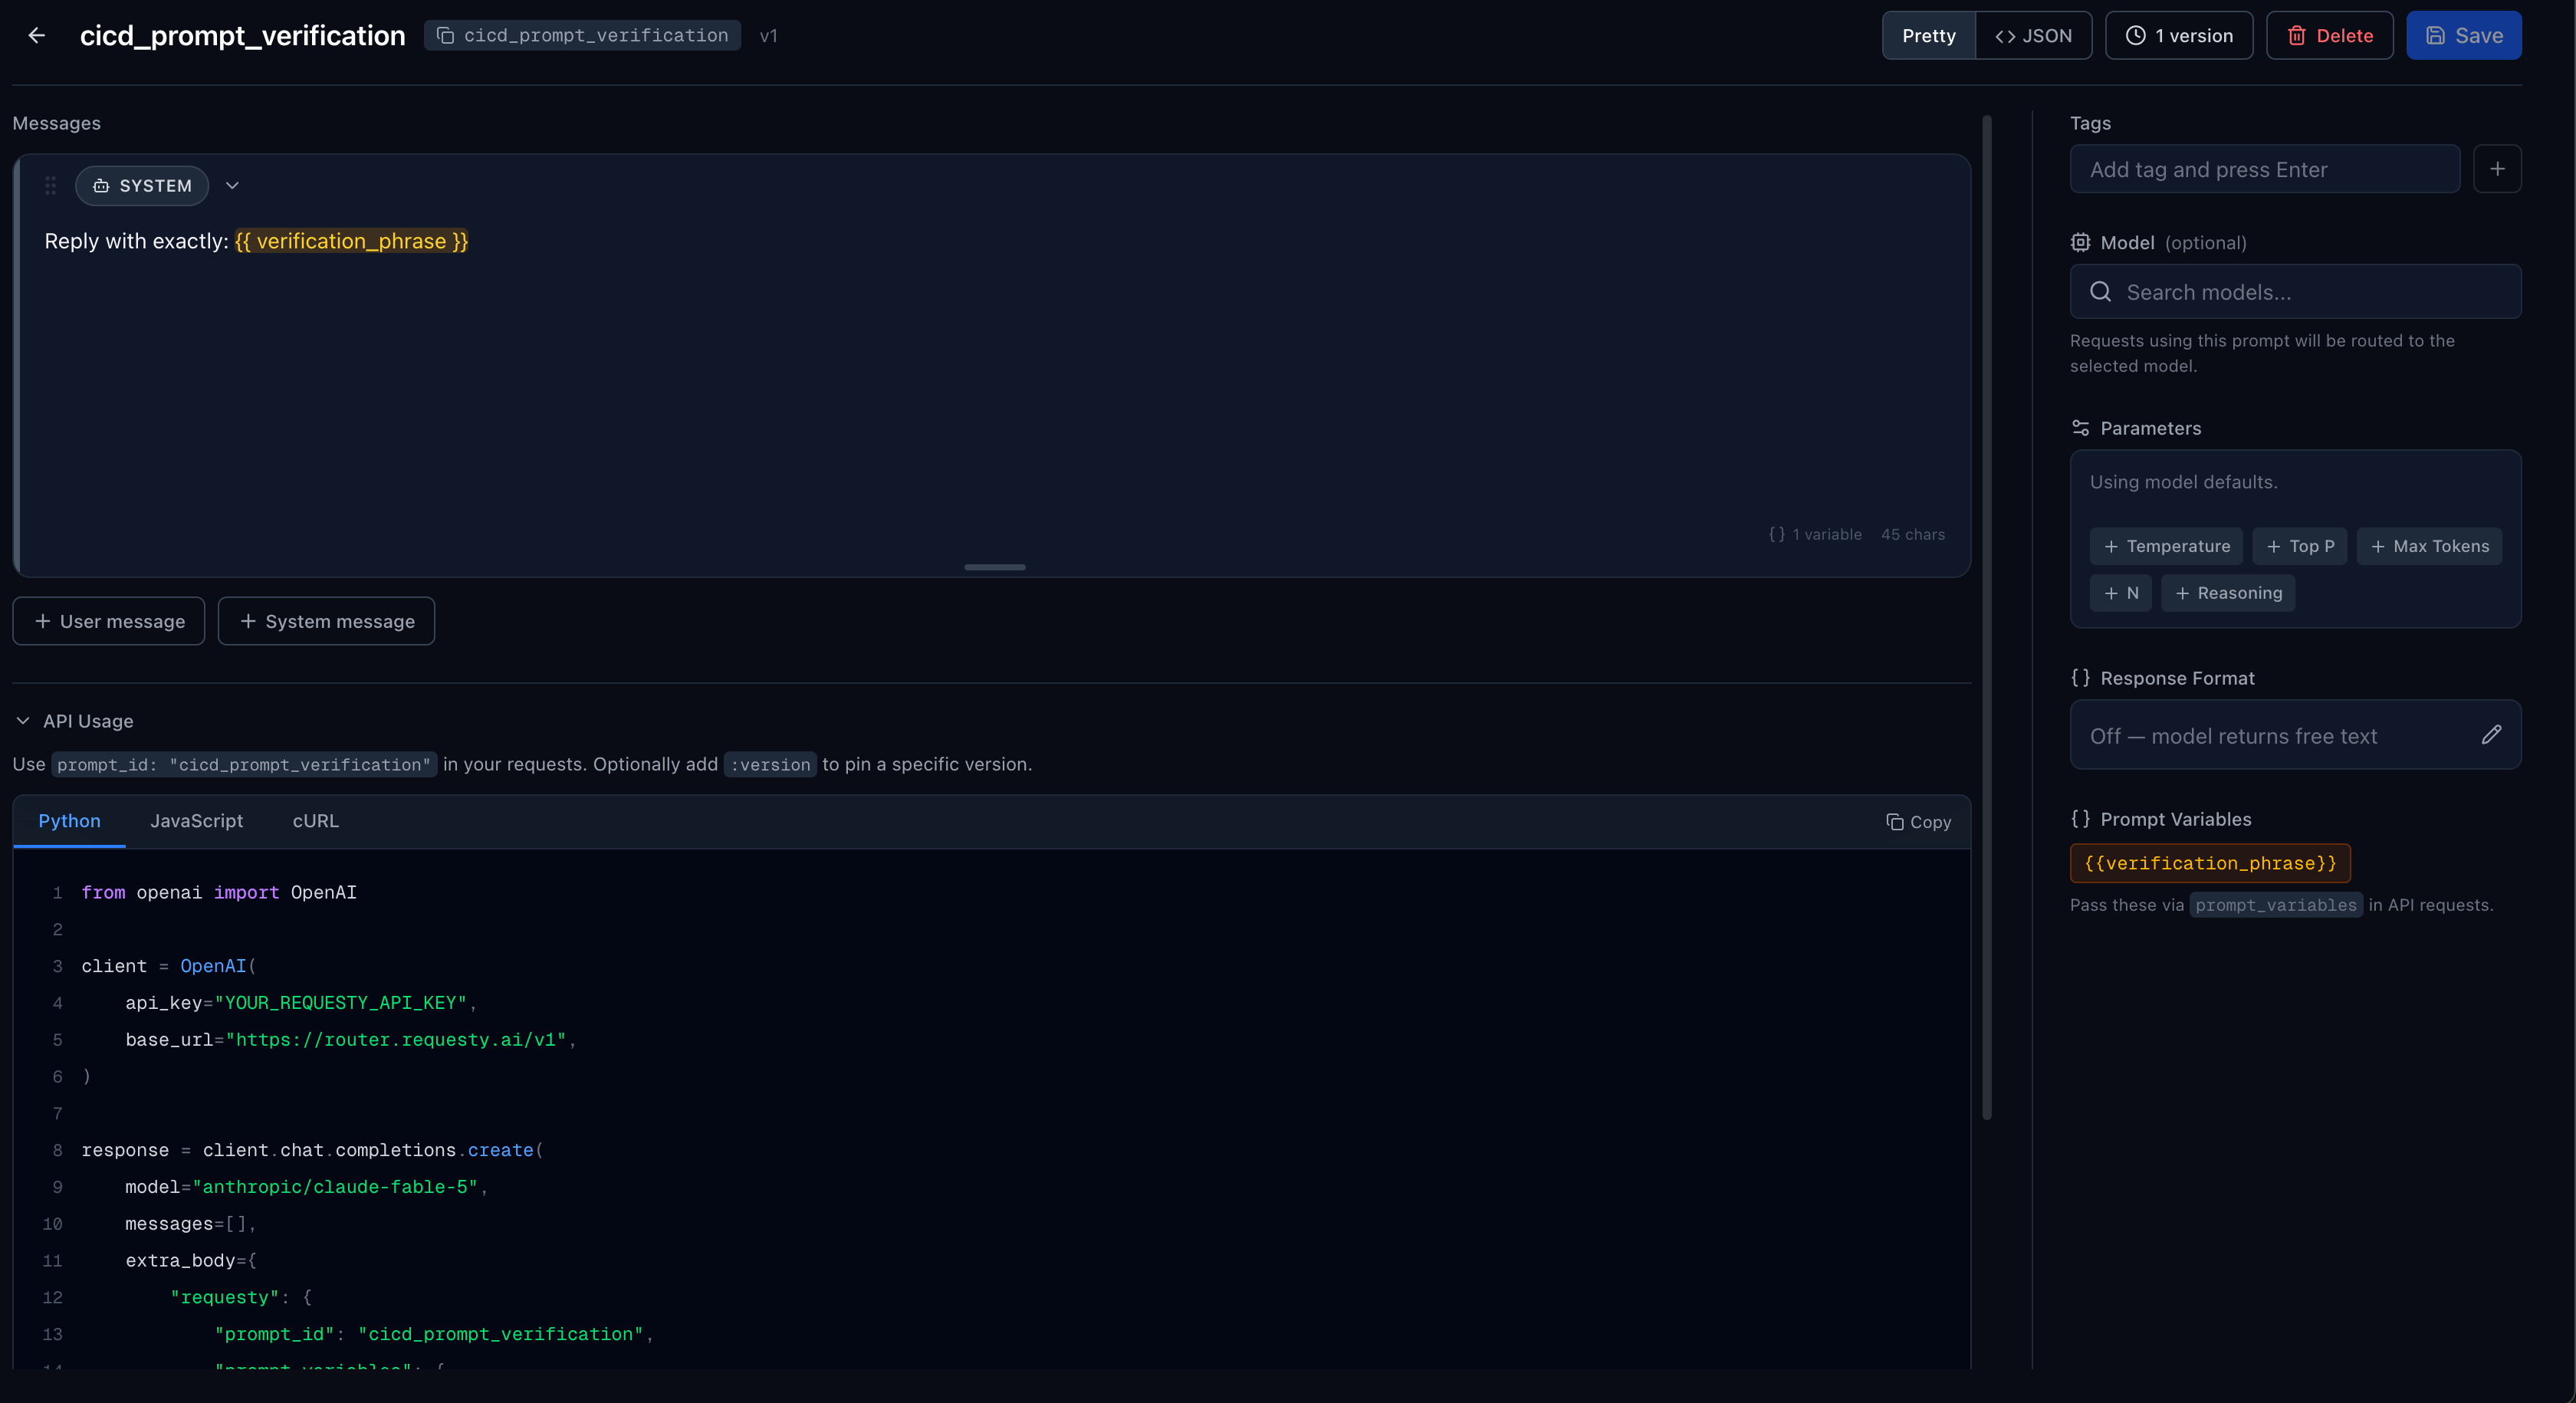The width and height of the screenshot is (2576, 1403).
Task: Add the Temperature parameter
Action: 2166,546
